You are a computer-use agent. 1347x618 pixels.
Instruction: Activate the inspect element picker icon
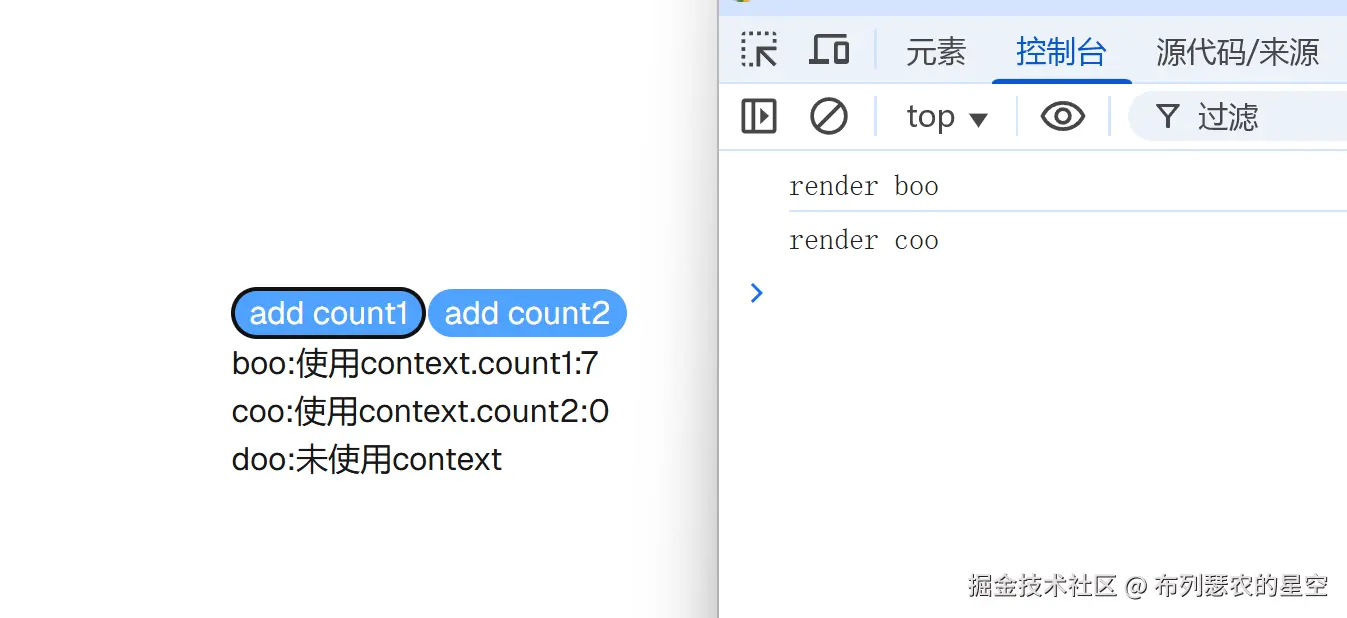(x=759, y=49)
